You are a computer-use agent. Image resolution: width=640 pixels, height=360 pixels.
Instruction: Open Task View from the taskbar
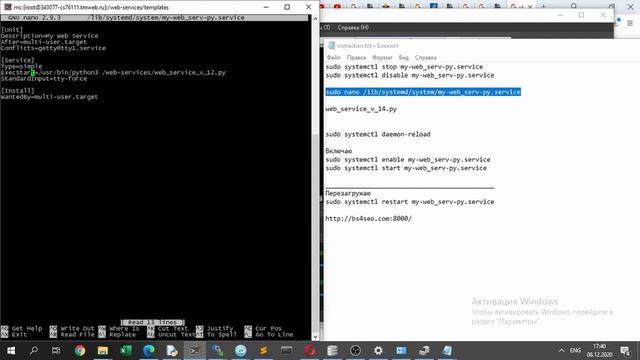(x=56, y=350)
